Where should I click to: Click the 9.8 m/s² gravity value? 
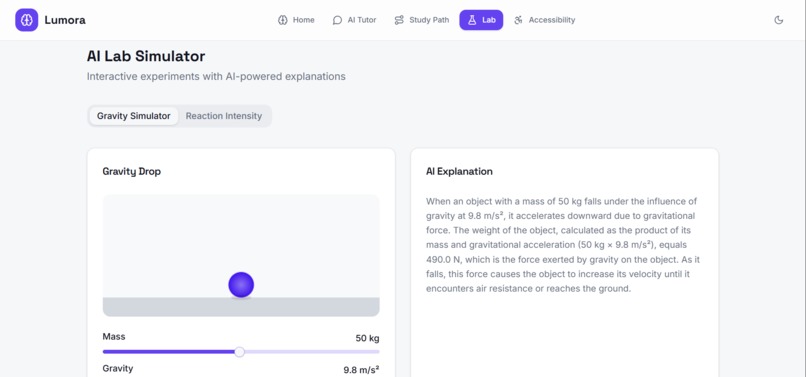point(361,370)
